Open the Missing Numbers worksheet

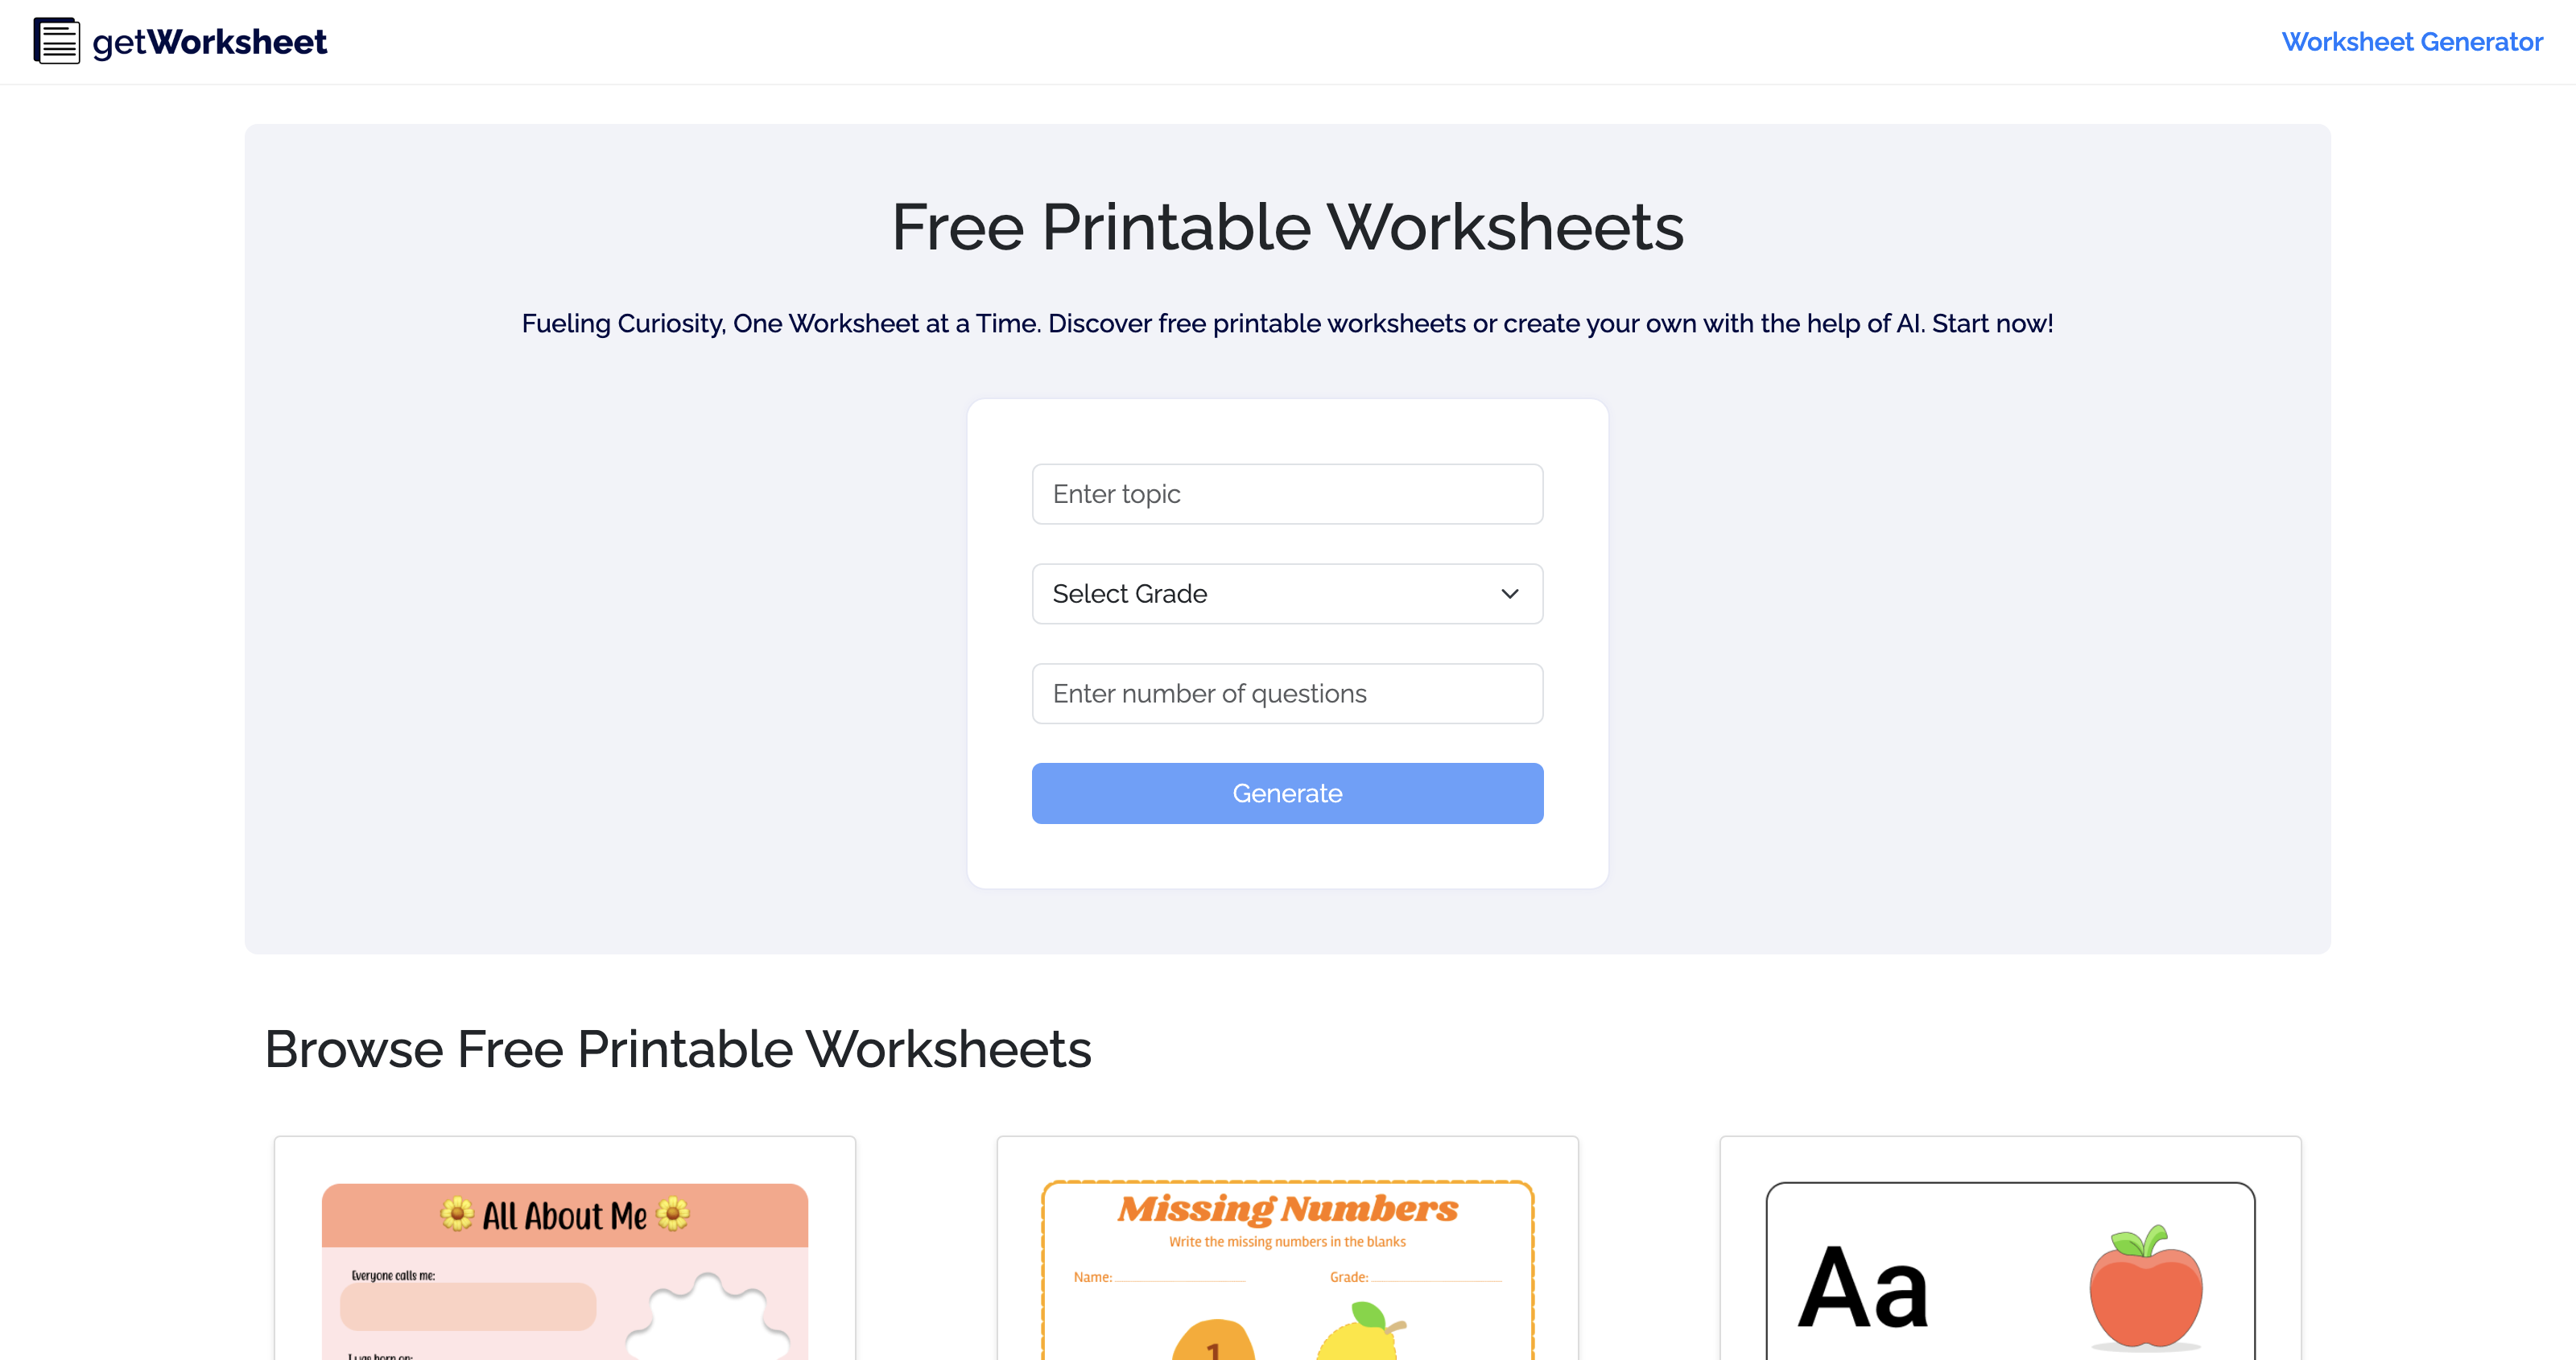point(1287,1250)
